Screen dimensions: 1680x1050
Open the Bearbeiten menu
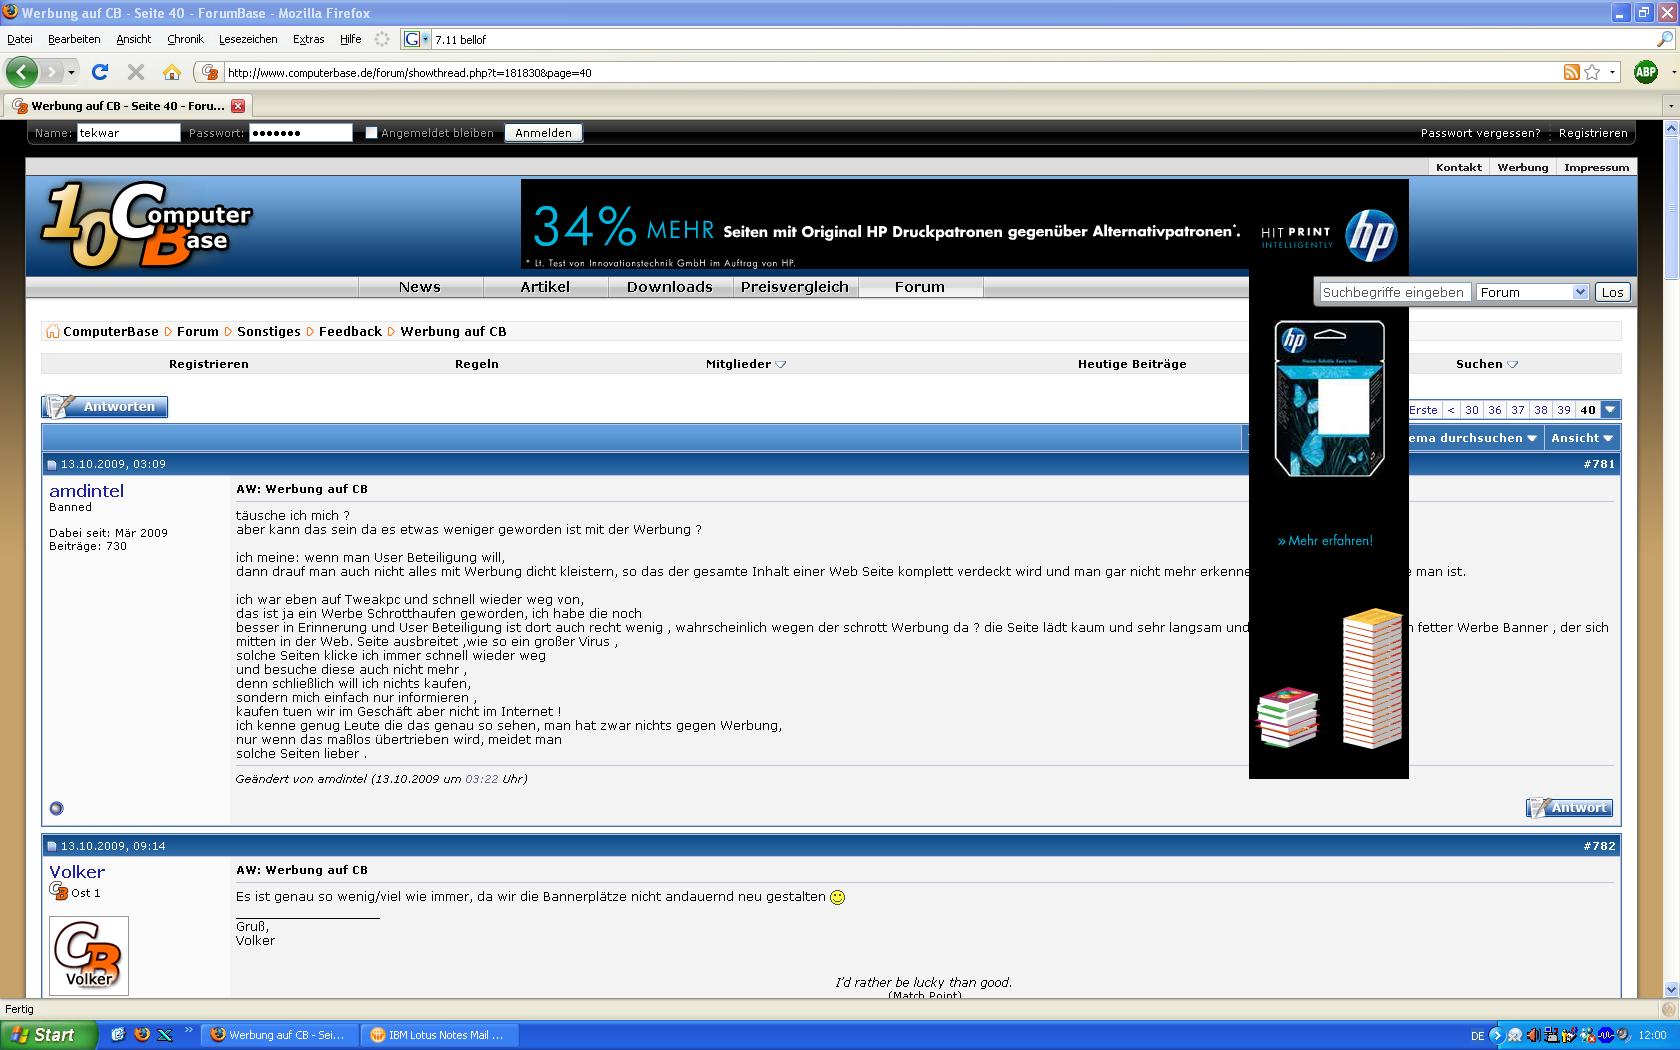click(x=74, y=39)
